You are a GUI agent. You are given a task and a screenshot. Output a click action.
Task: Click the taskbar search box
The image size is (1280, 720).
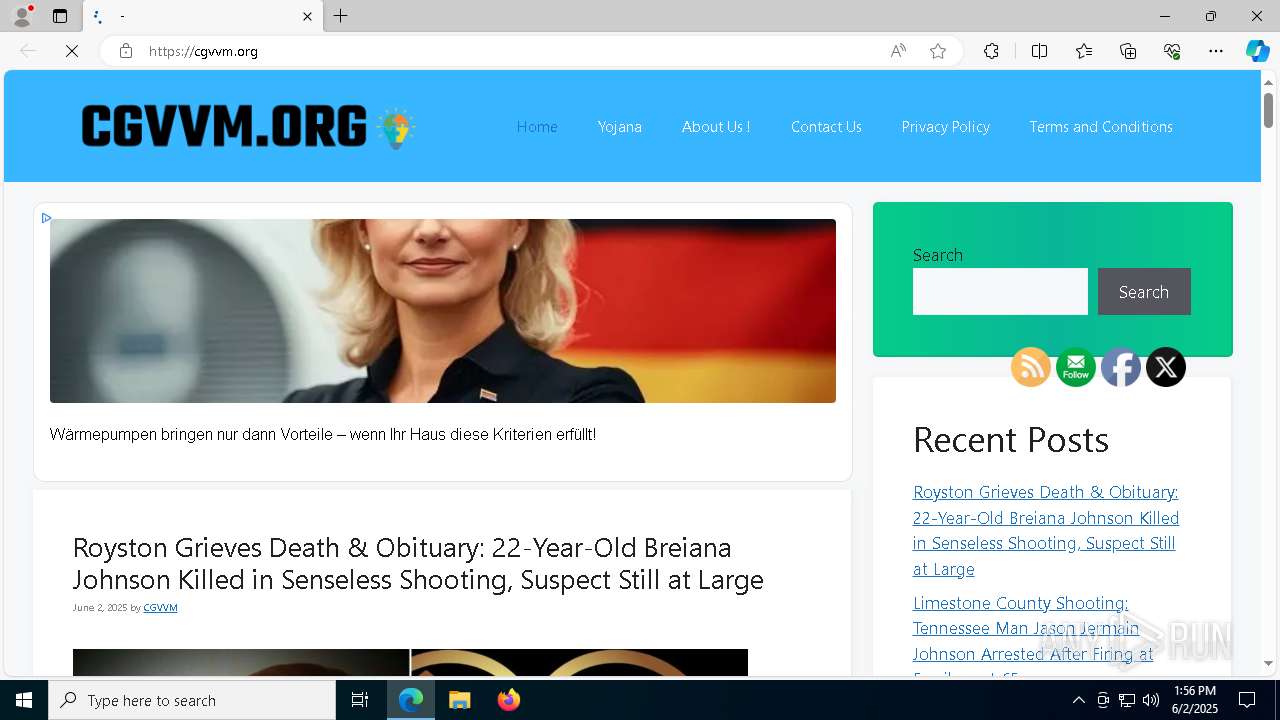(x=192, y=700)
